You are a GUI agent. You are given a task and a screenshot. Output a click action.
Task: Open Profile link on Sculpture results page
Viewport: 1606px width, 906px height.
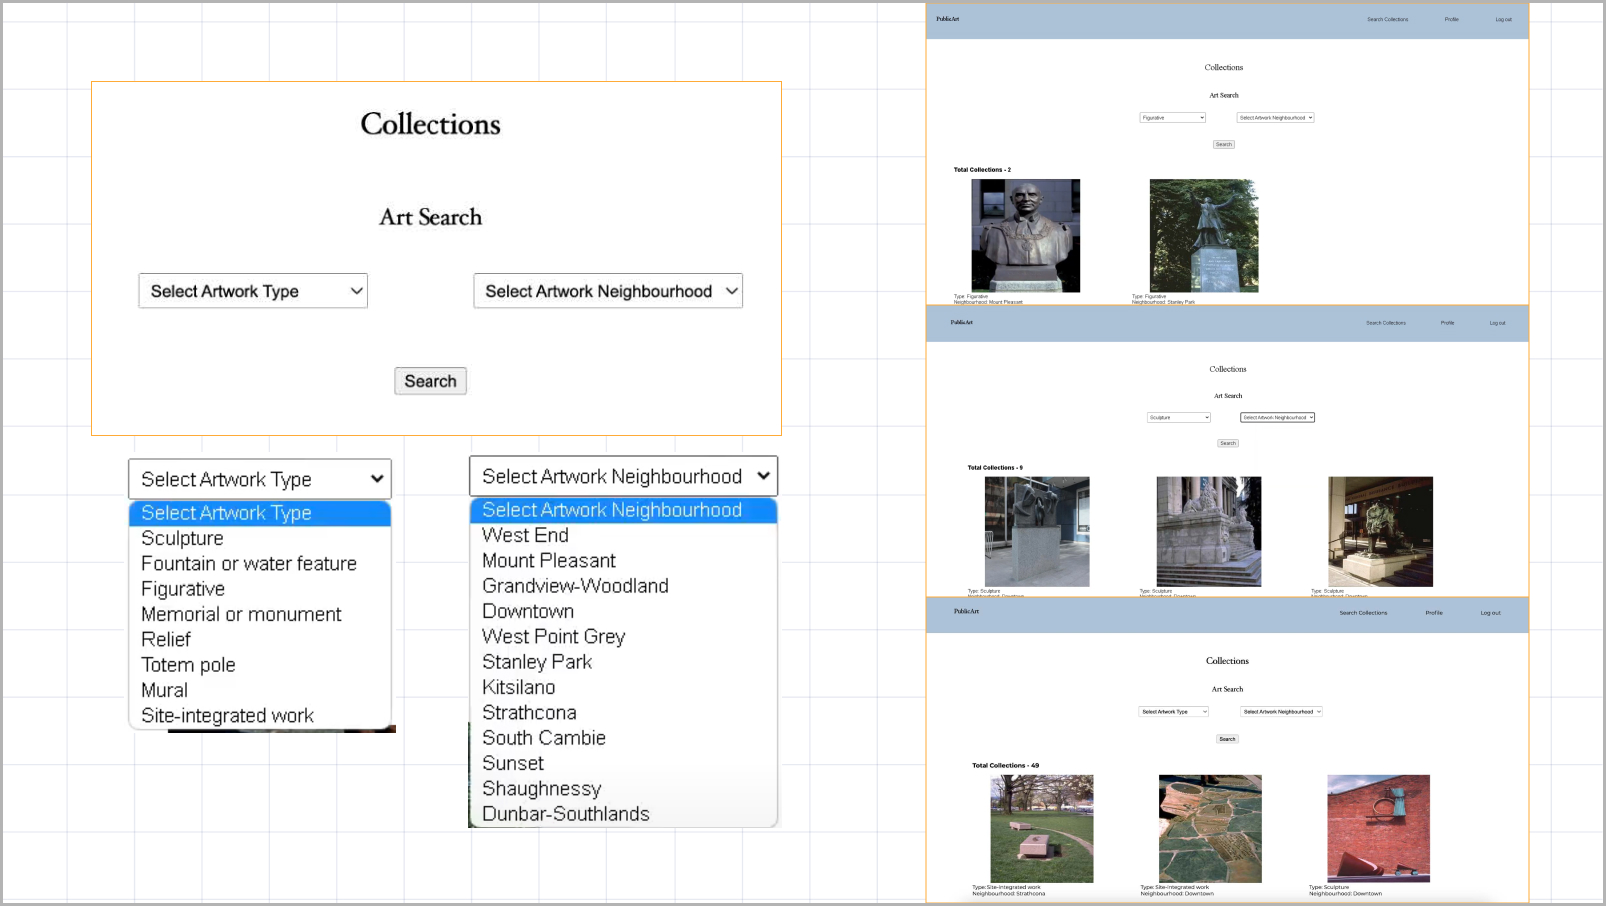(1447, 323)
